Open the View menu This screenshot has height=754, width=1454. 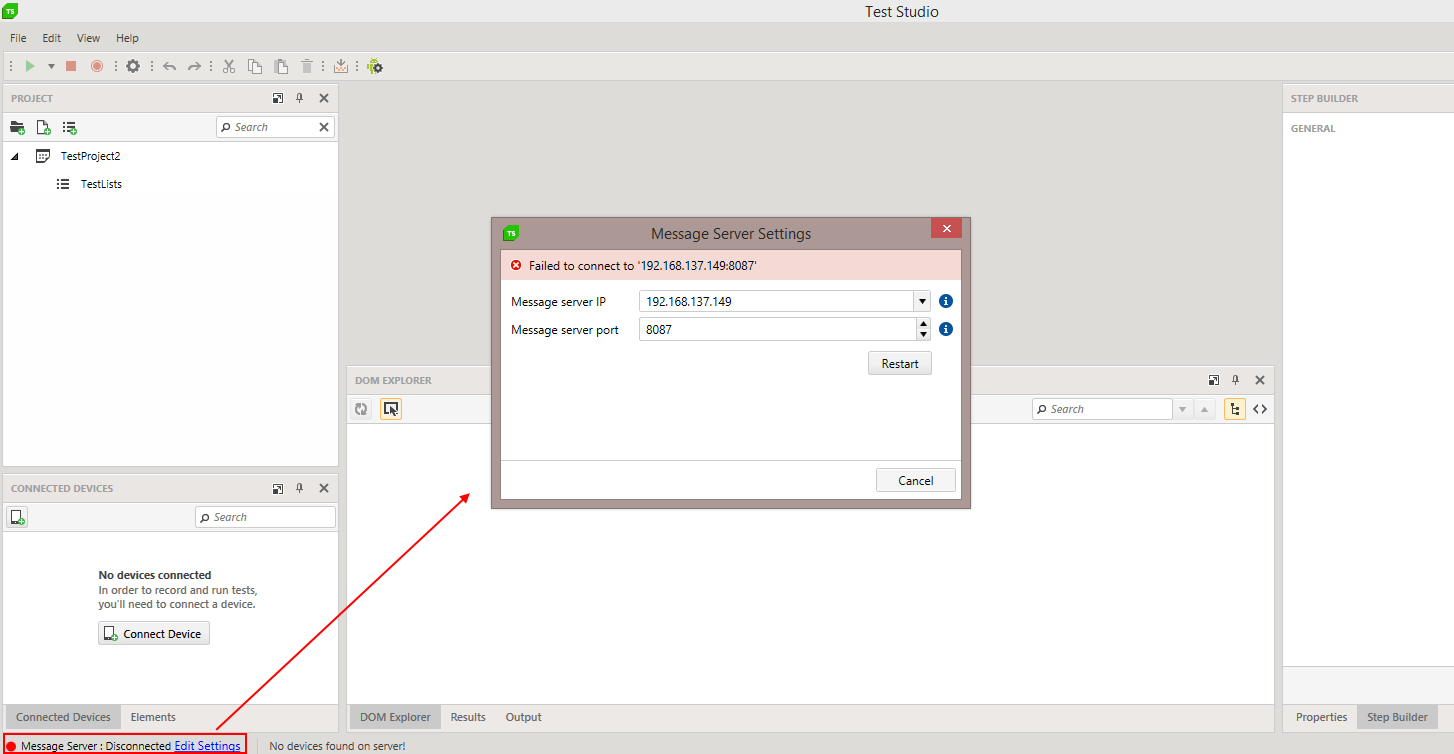pos(89,38)
